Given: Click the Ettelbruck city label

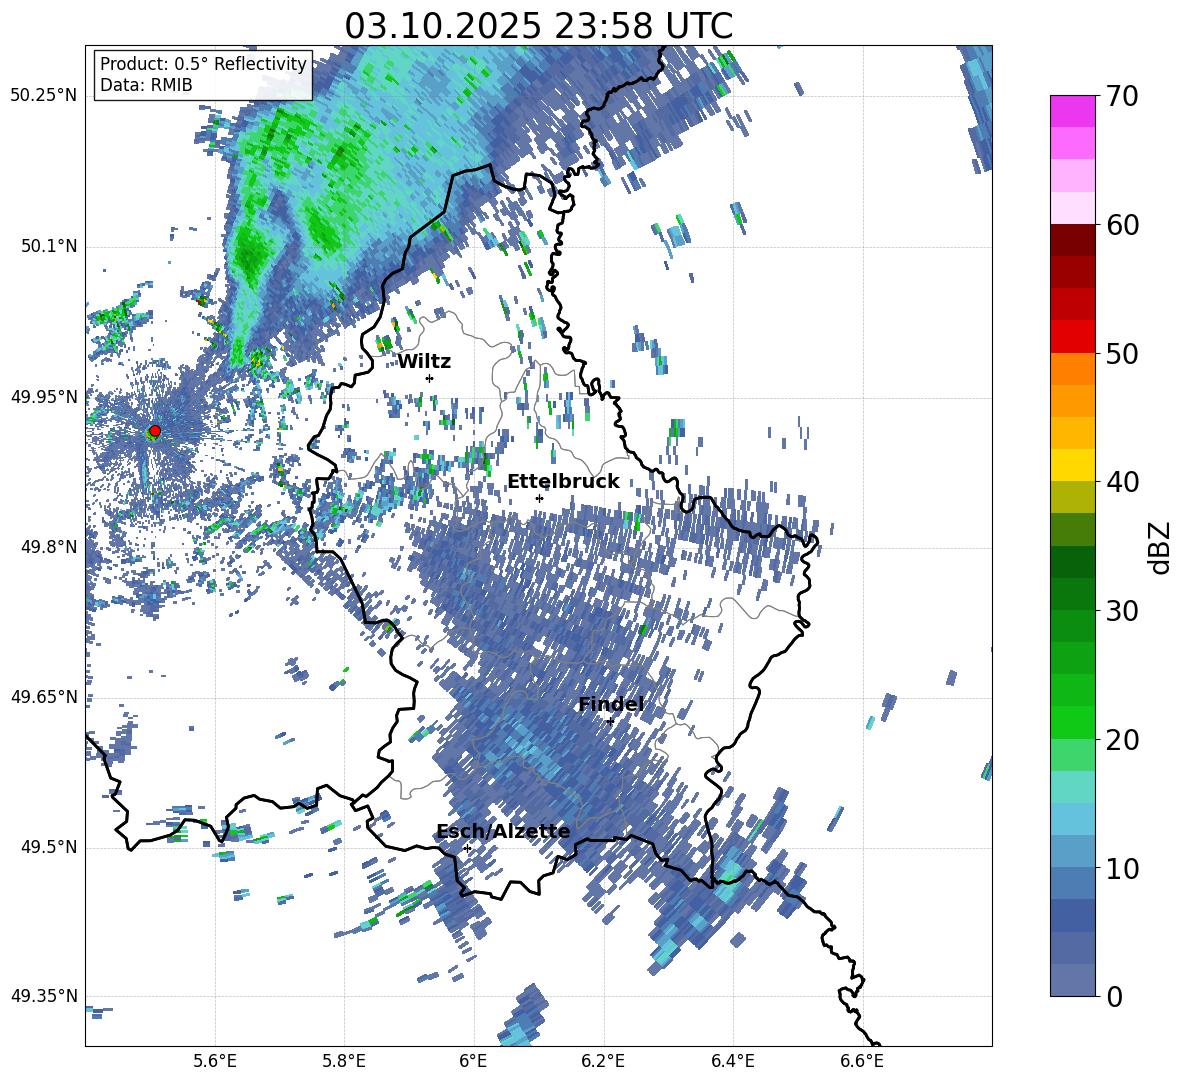Looking at the screenshot, I should click(563, 482).
